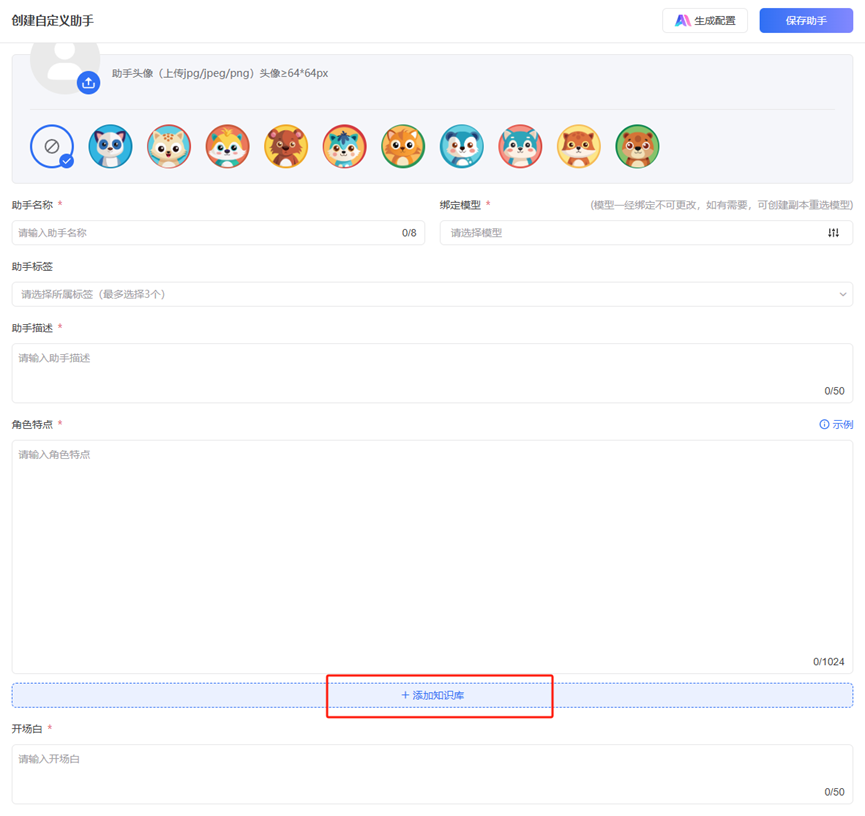
Task: Click the 保存助手 button
Action: pos(806,20)
